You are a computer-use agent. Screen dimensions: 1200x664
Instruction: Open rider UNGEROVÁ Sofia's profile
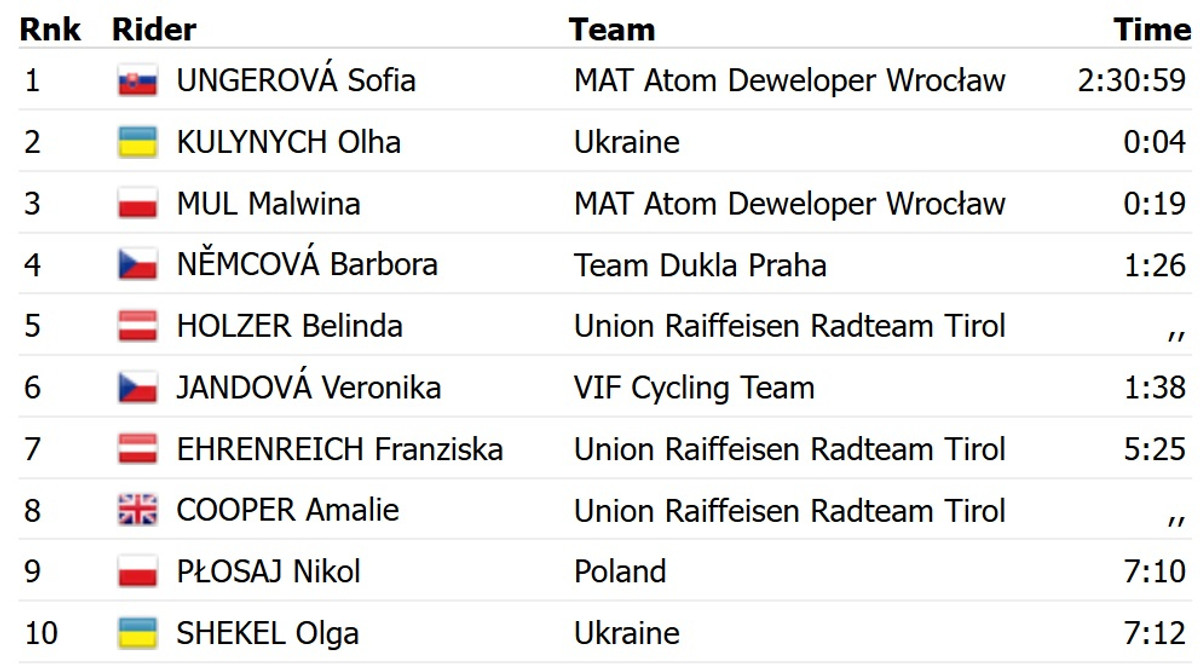296,80
